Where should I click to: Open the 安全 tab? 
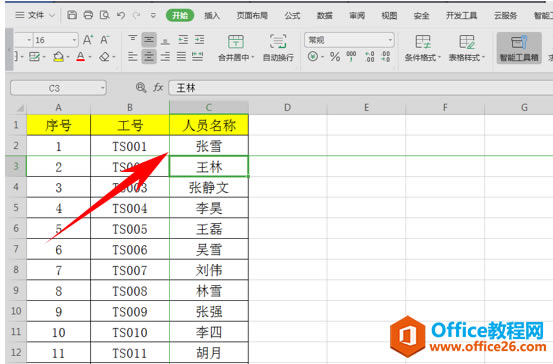click(x=421, y=15)
